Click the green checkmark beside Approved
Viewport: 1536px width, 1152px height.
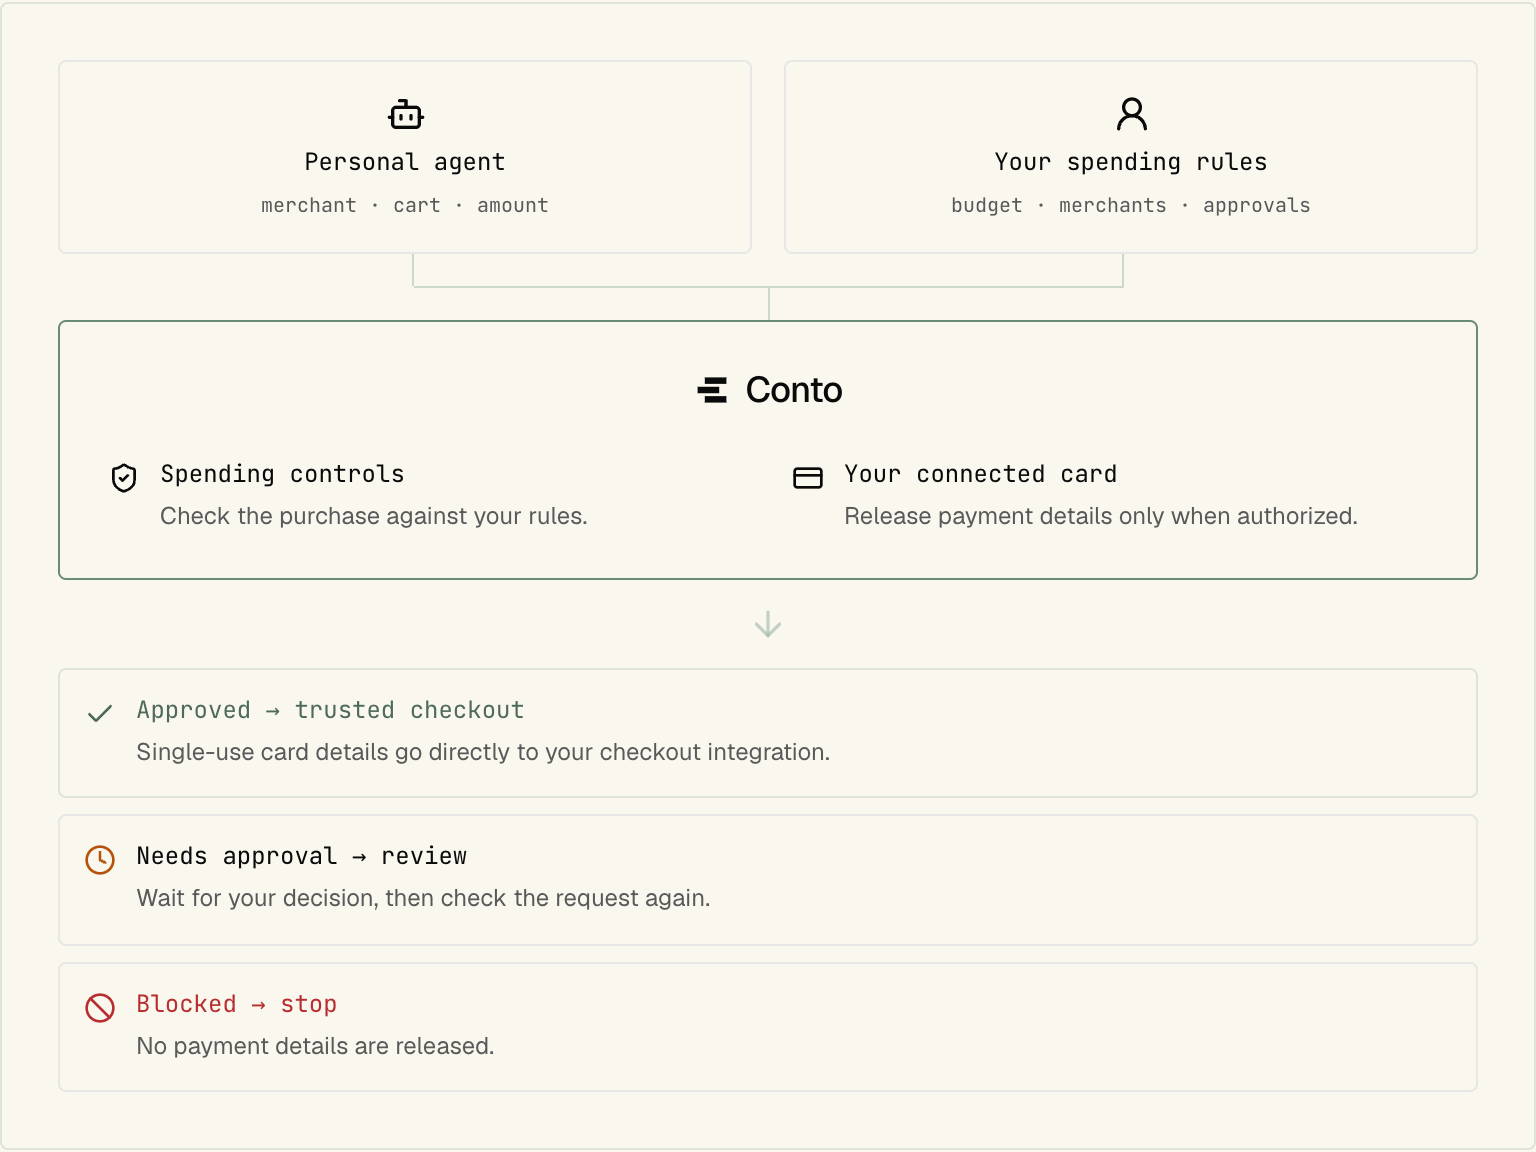click(x=100, y=713)
